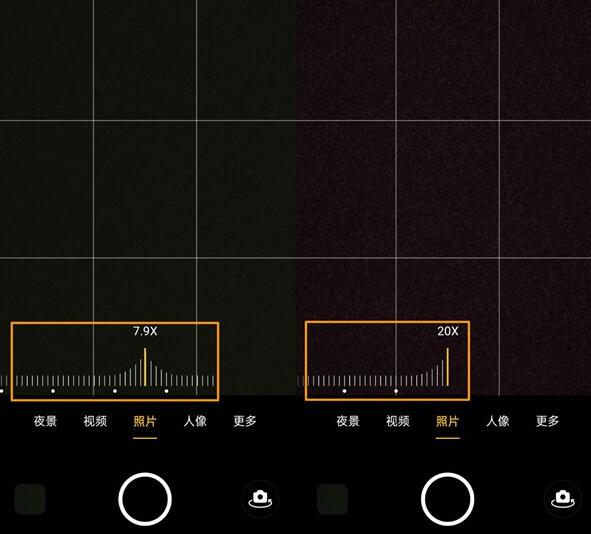
Task: Switch camera using left screen flip icon
Action: click(x=260, y=499)
